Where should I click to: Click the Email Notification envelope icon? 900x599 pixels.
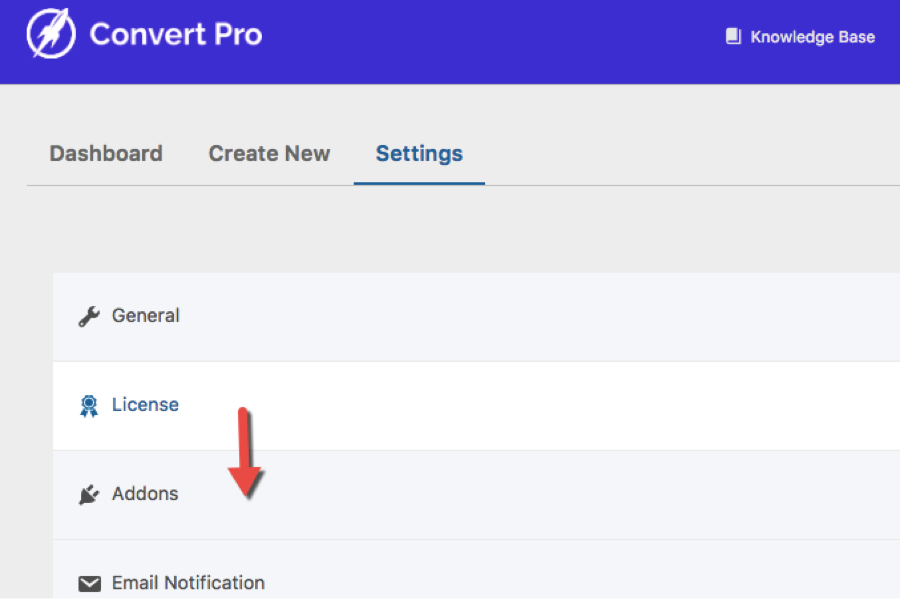pyautogui.click(x=90, y=584)
